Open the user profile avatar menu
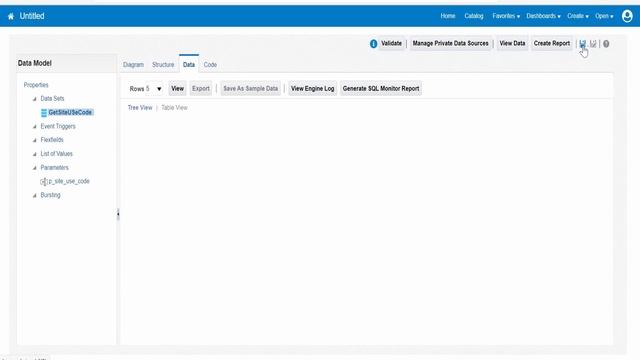This screenshot has width=640, height=360. coord(627,16)
